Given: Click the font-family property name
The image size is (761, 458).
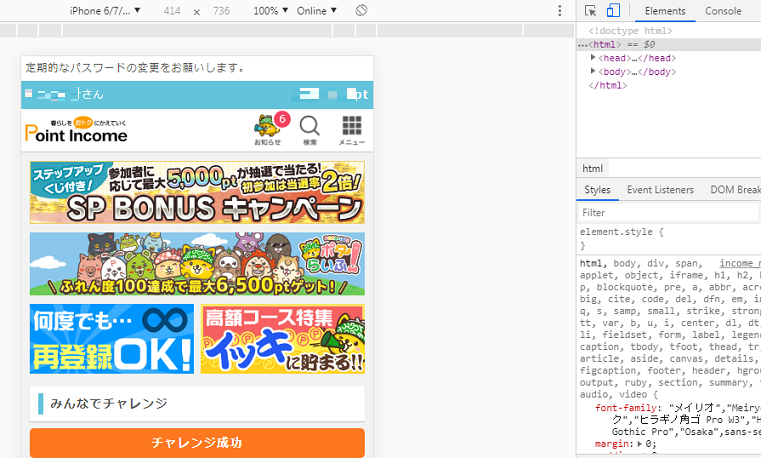Looking at the screenshot, I should click(626, 408).
